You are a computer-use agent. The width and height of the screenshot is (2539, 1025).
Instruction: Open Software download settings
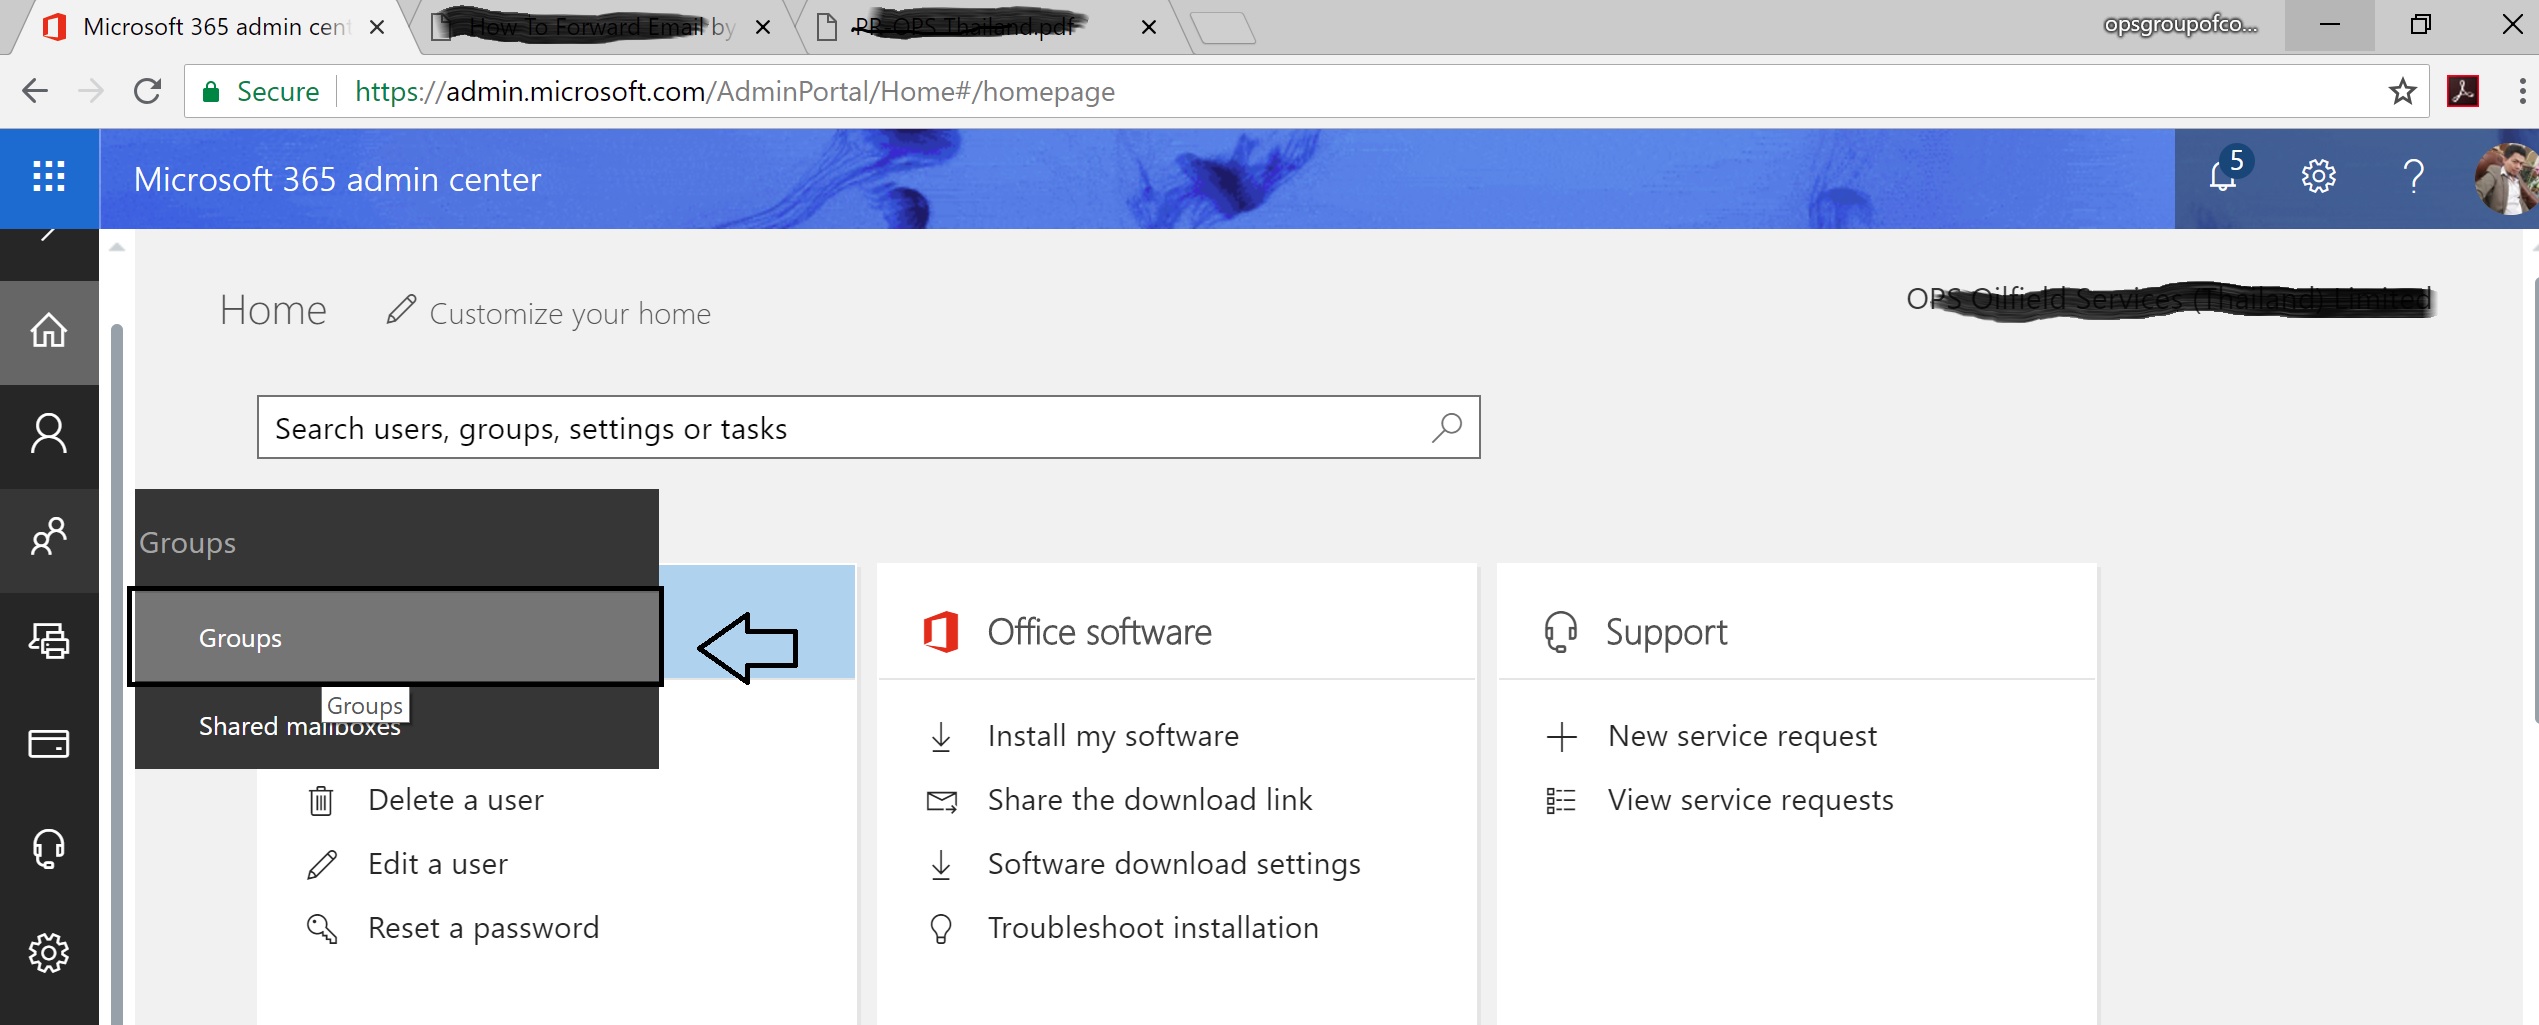(x=1174, y=864)
